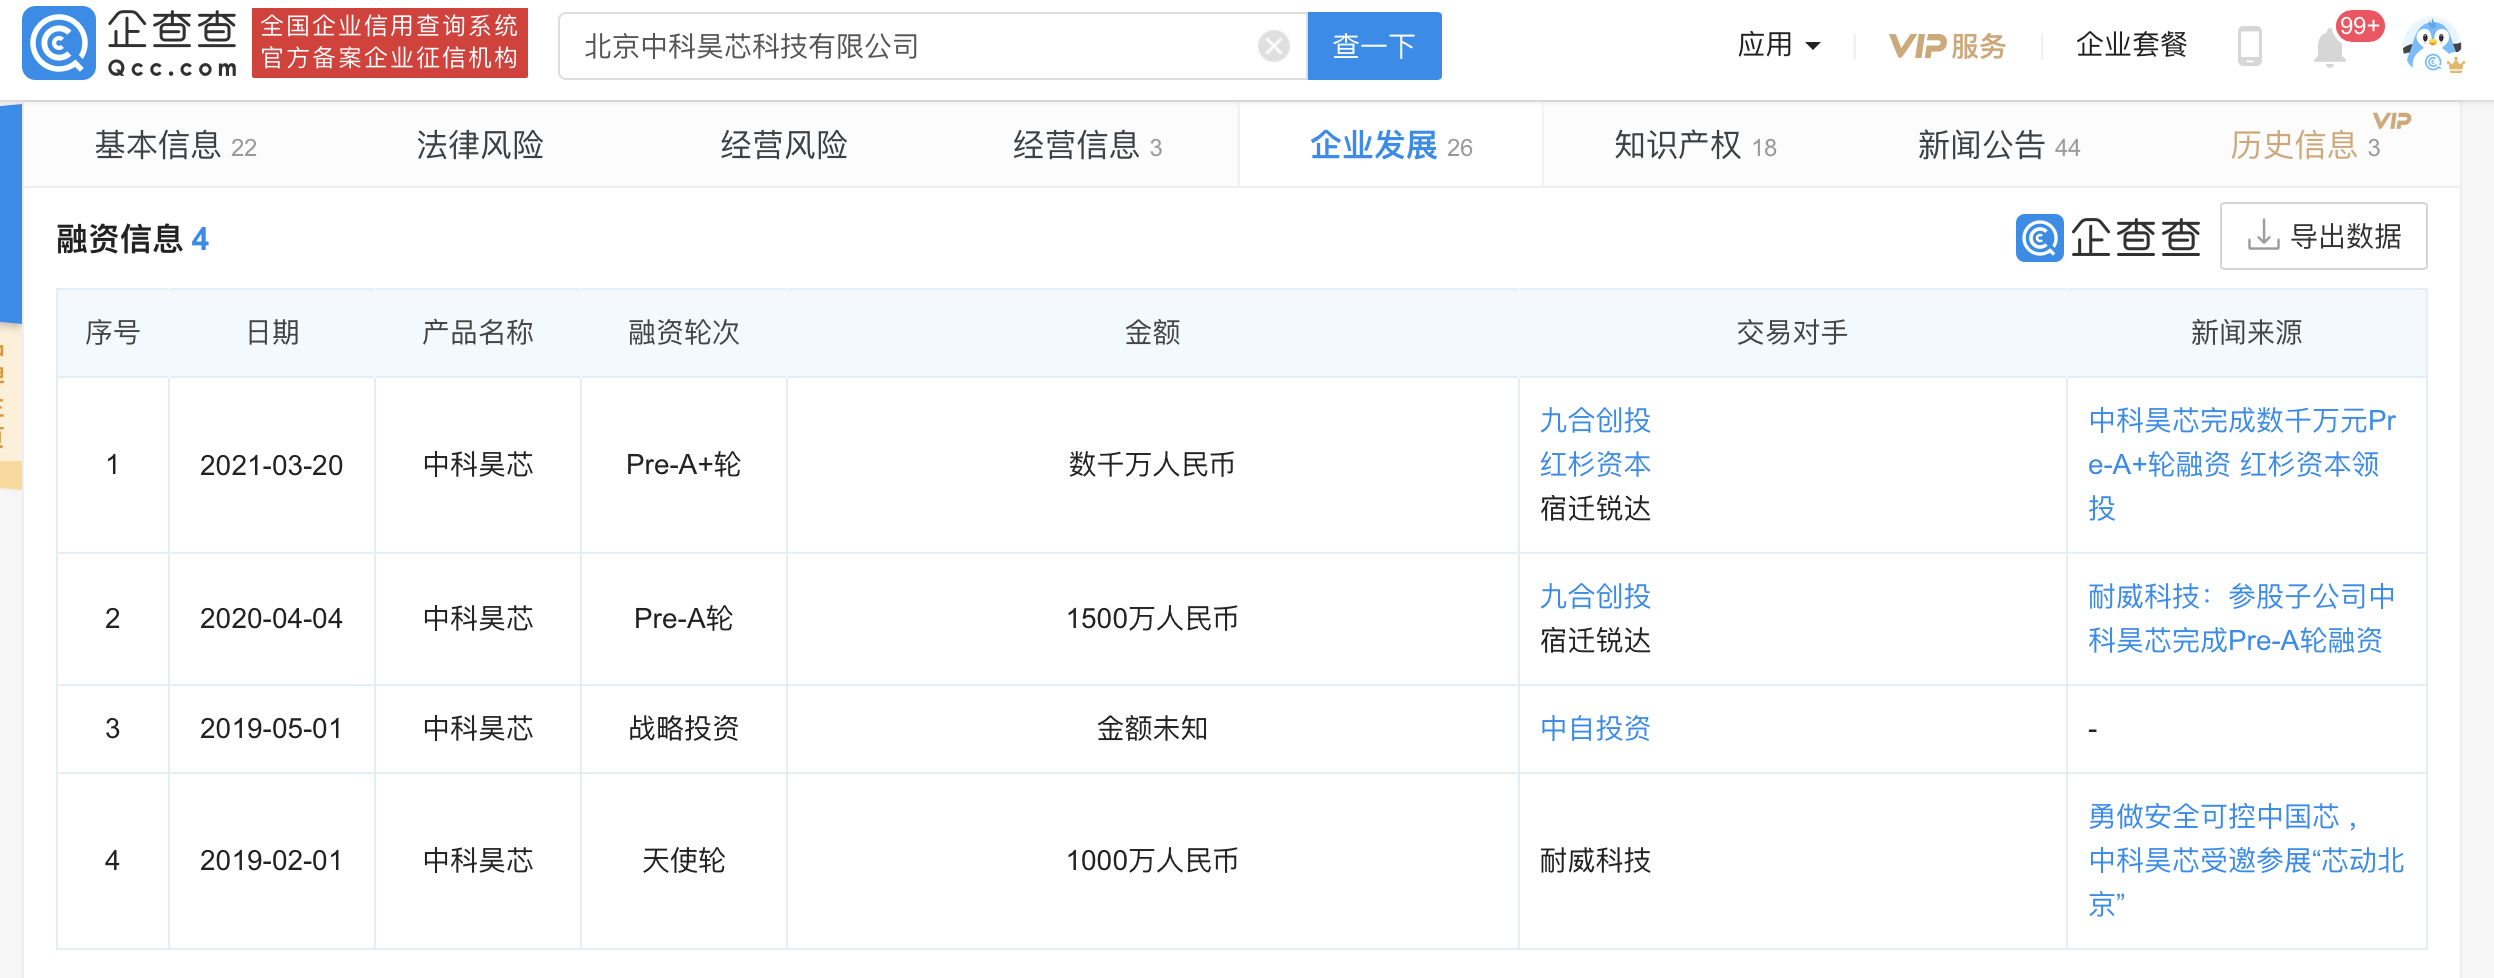The width and height of the screenshot is (2494, 978).
Task: Open the VIP服务 link
Action: tap(1947, 46)
